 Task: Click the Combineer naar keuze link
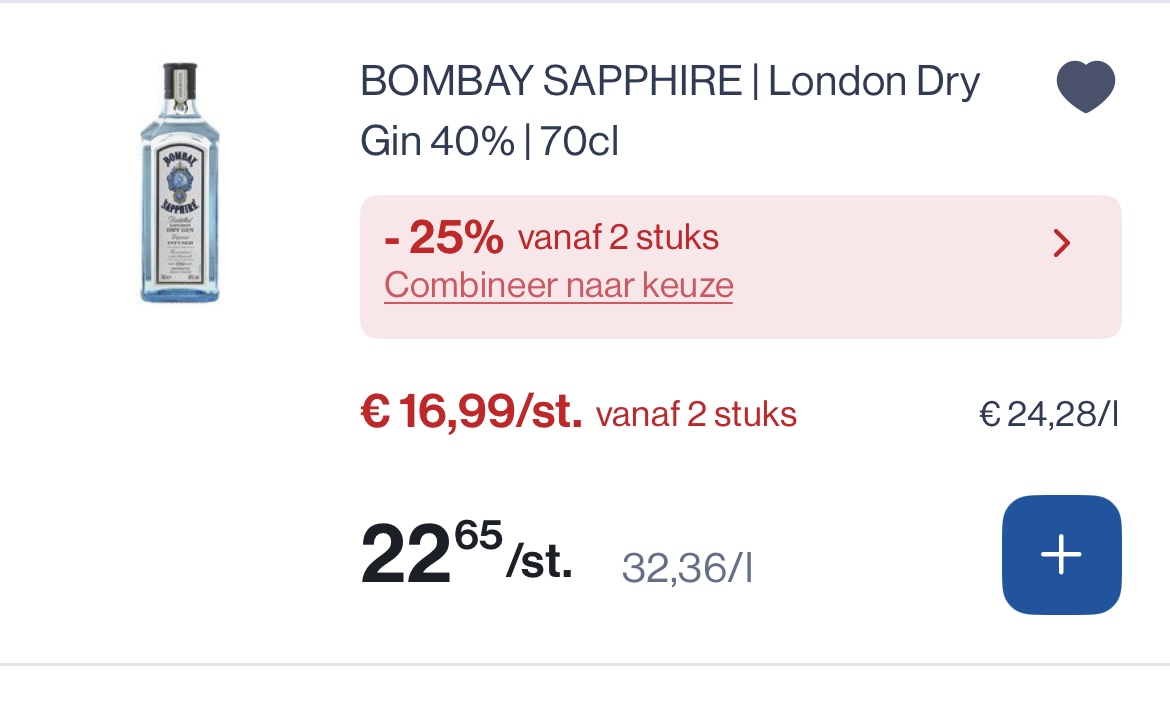pos(558,285)
